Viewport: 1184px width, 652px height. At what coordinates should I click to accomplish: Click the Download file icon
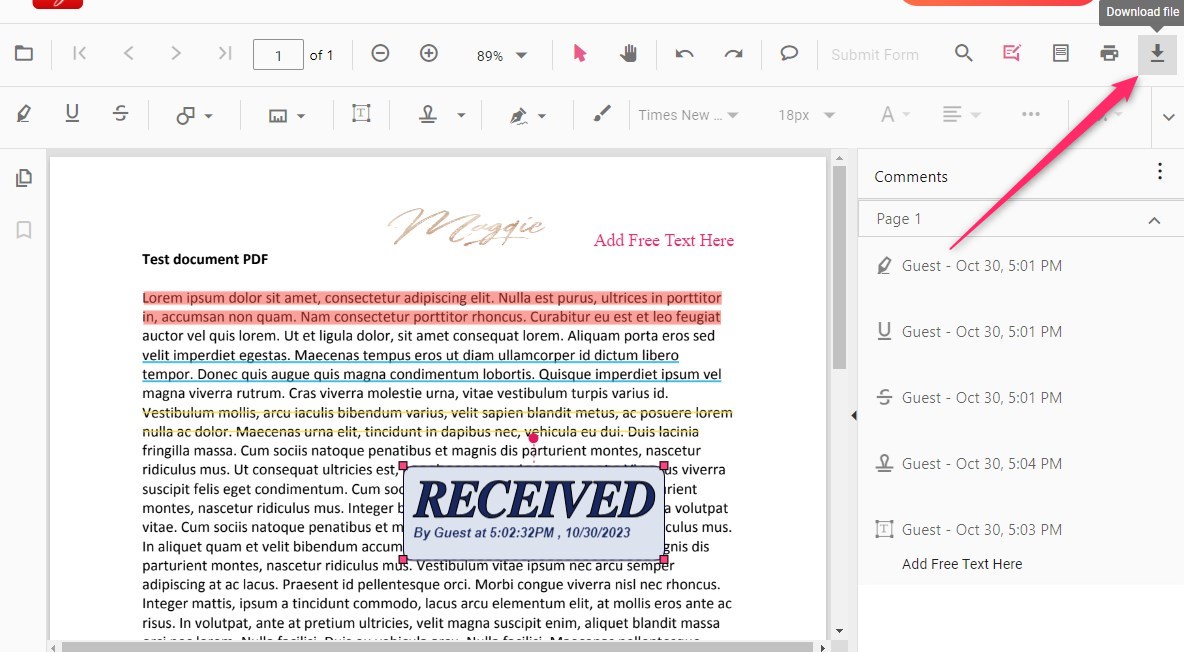click(1157, 54)
